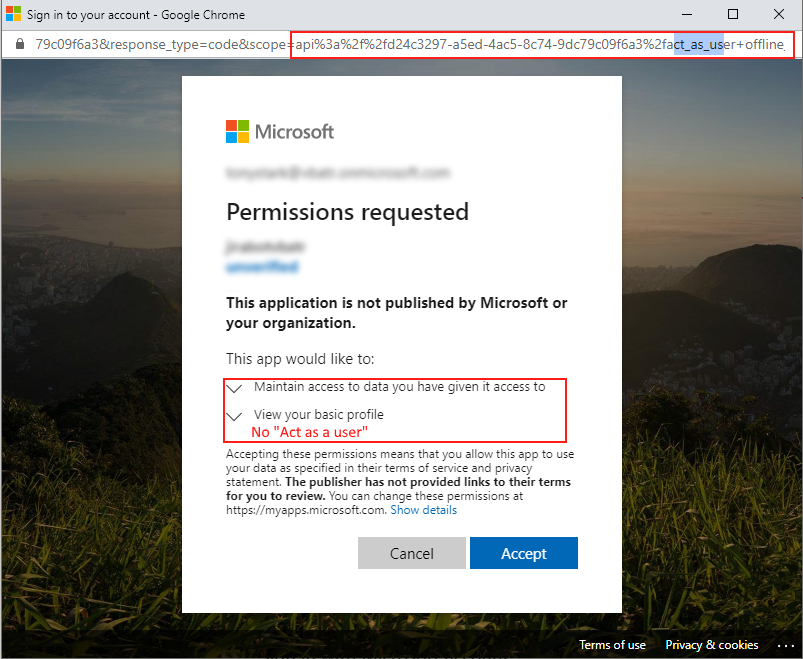The image size is (803, 659).
Task: Click the Microsoft logo in dialog
Action: coord(280,132)
